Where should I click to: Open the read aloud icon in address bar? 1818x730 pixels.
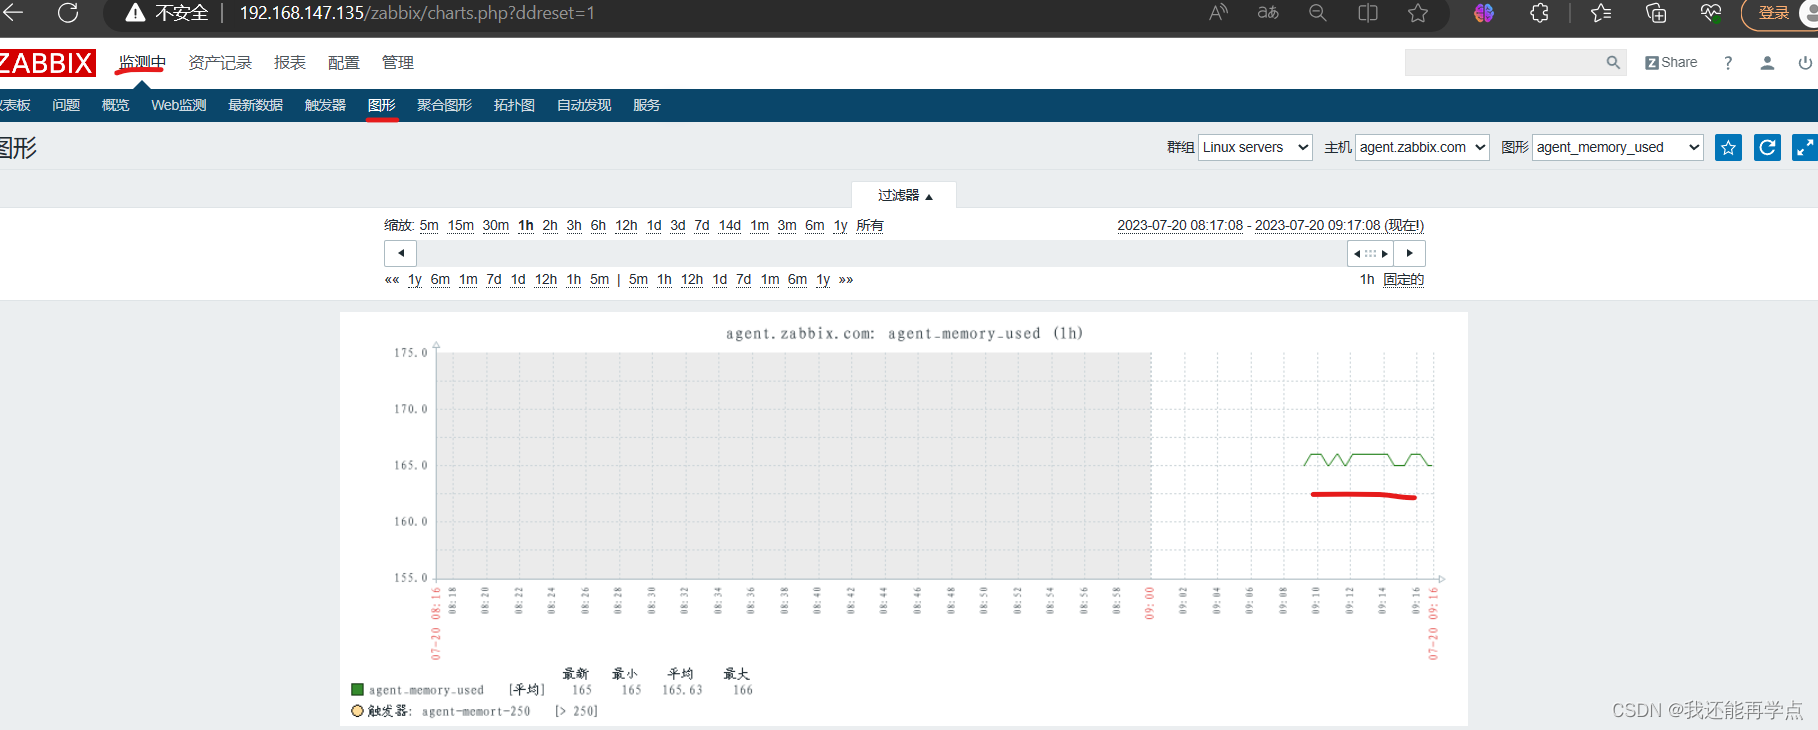(x=1218, y=13)
